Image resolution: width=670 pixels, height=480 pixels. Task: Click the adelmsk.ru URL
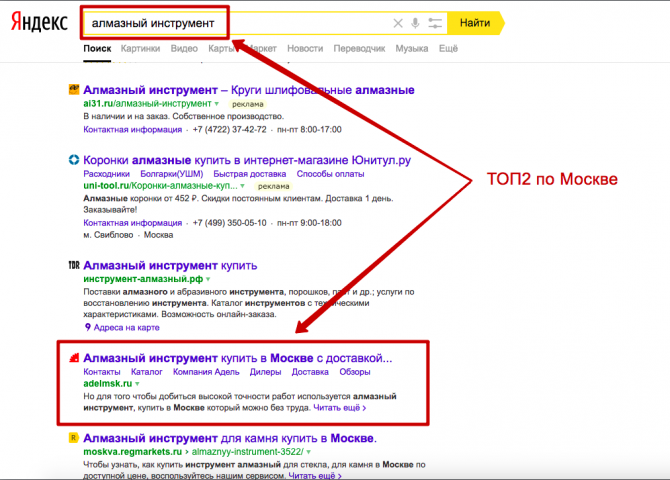click(108, 383)
